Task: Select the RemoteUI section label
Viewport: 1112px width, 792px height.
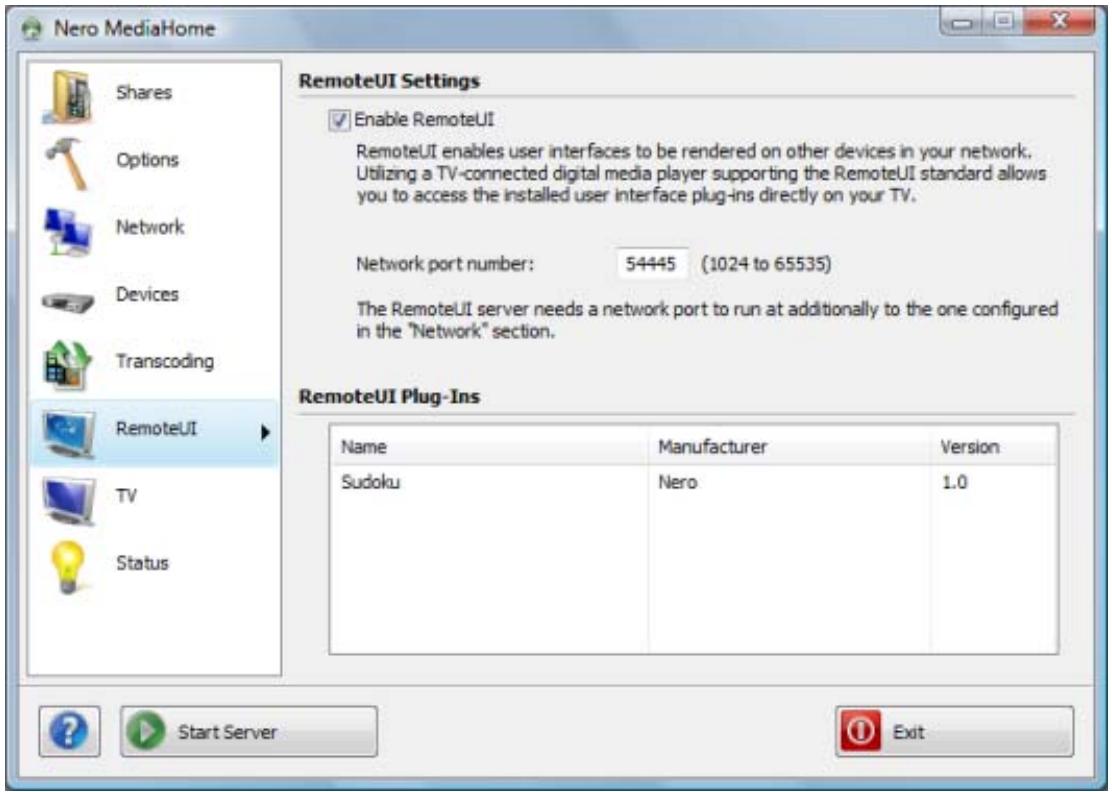Action: [157, 428]
